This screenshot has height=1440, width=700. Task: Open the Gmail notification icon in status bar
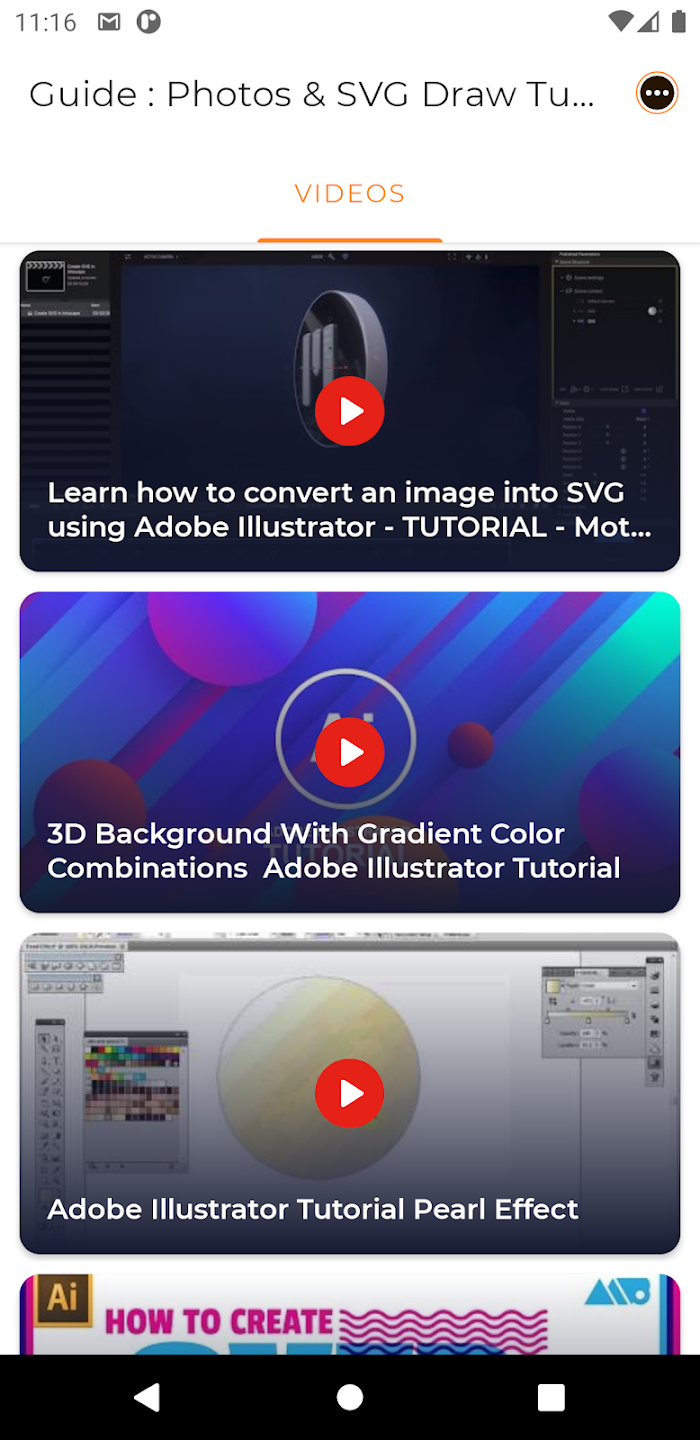tap(109, 22)
